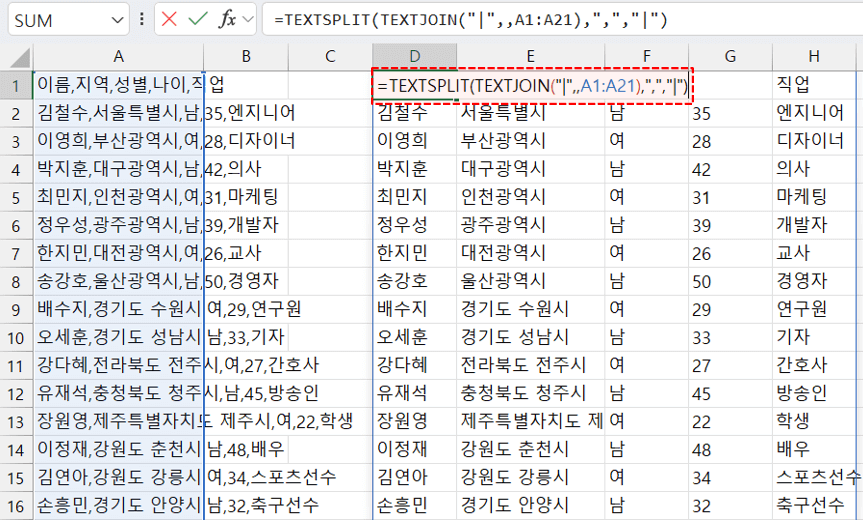This screenshot has height=520, width=863.
Task: Click cell H2 containing 엔지니어
Action: pyautogui.click(x=814, y=113)
